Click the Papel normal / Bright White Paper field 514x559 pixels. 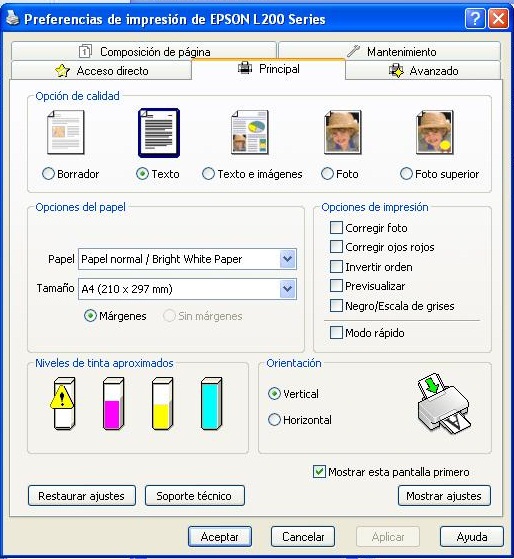pyautogui.click(x=187, y=259)
